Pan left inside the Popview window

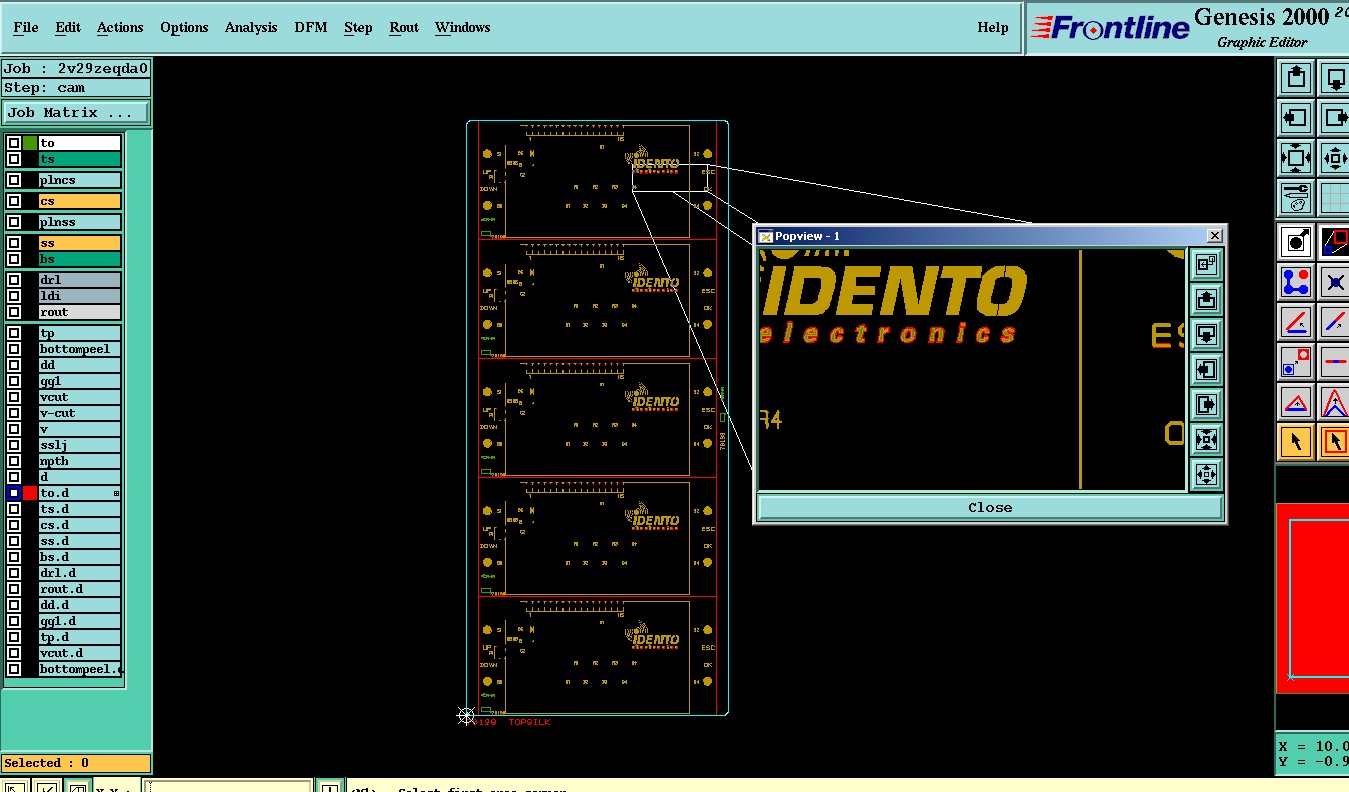click(1206, 369)
